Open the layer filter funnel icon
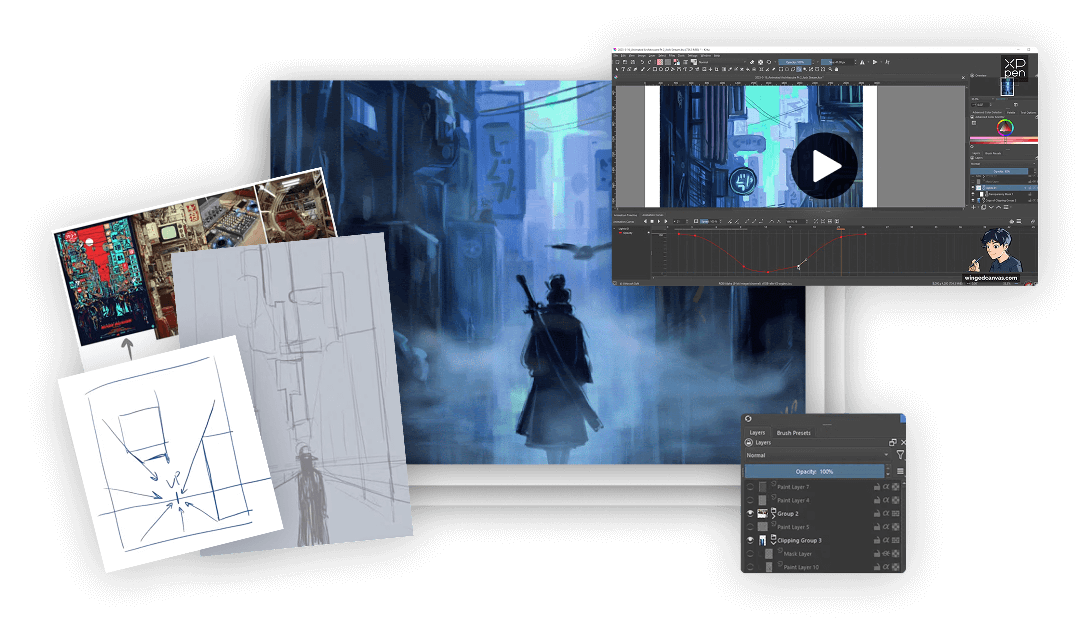 click(x=901, y=455)
